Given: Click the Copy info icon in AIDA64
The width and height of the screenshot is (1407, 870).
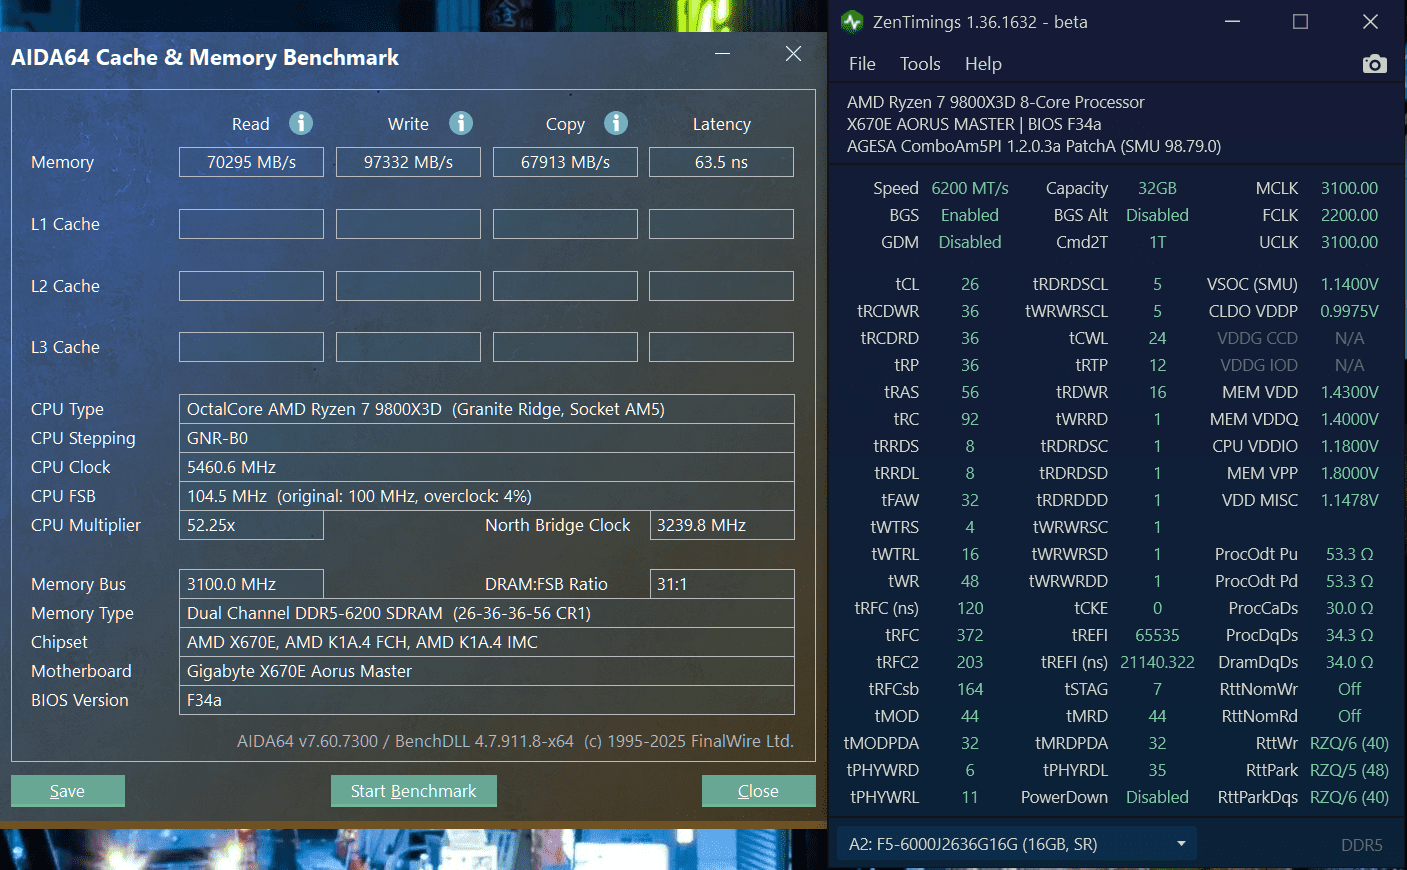Looking at the screenshot, I should click(616, 123).
